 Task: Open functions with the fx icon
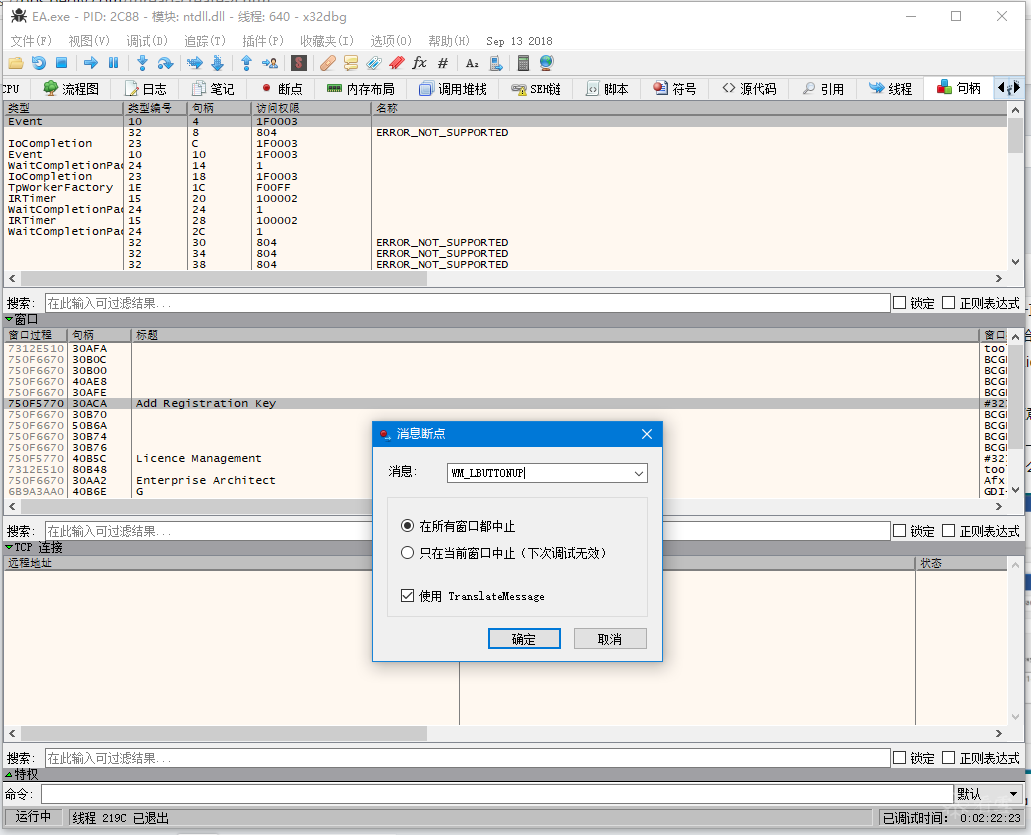tap(420, 63)
